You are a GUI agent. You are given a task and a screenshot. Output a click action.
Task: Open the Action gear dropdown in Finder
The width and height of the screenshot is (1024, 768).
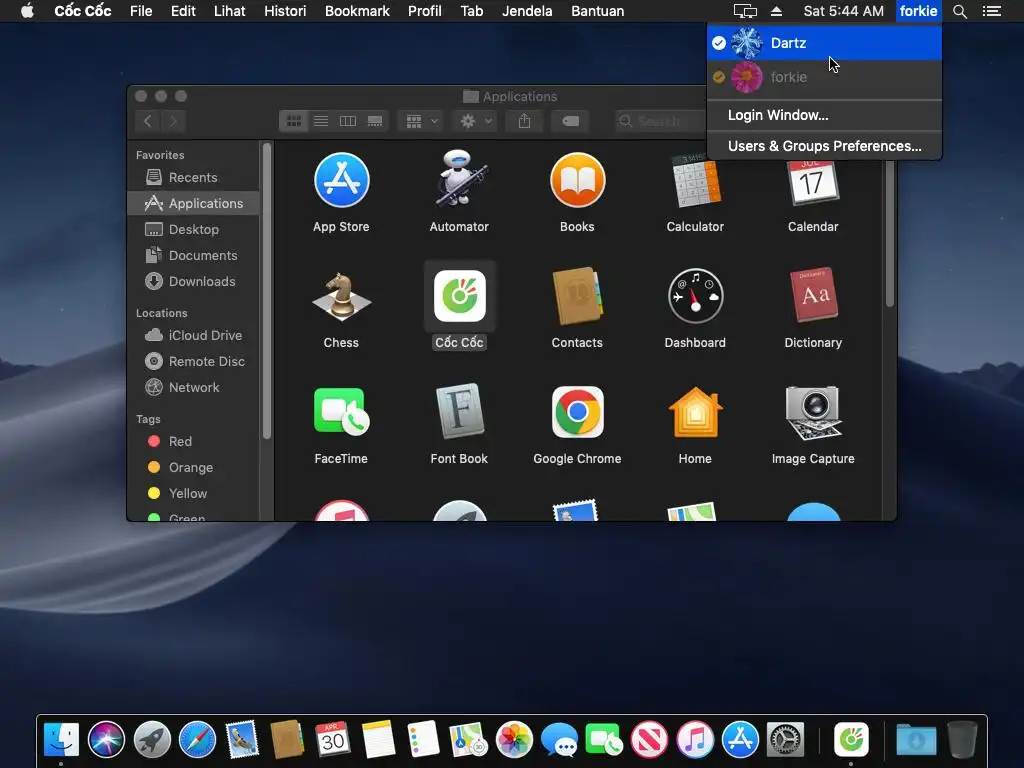(x=476, y=121)
